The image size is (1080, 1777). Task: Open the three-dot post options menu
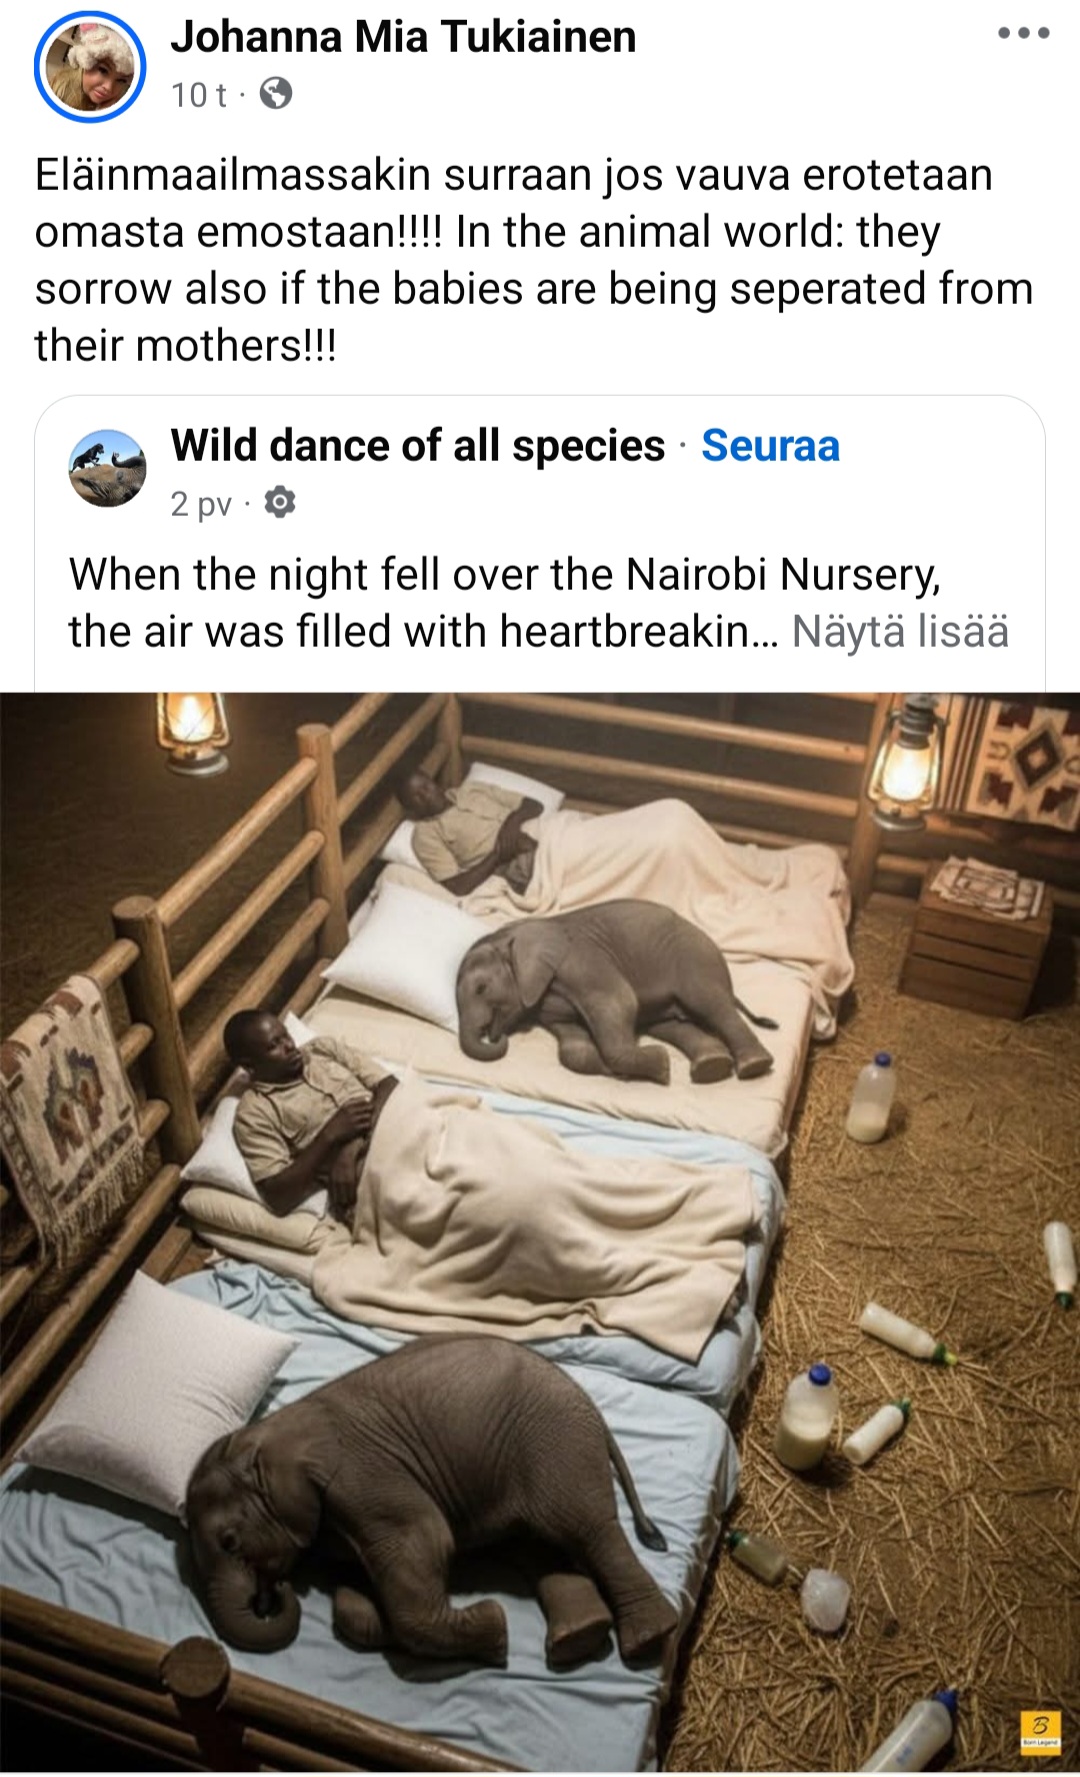coord(1023,33)
